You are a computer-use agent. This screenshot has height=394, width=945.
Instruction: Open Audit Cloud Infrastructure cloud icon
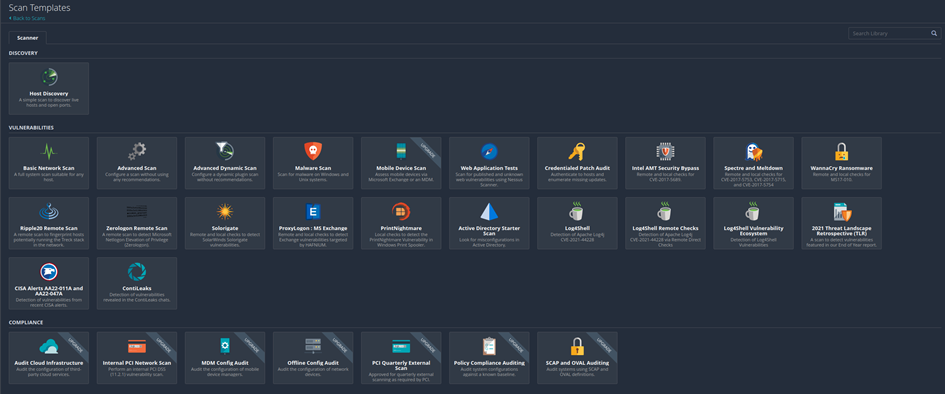coord(49,346)
